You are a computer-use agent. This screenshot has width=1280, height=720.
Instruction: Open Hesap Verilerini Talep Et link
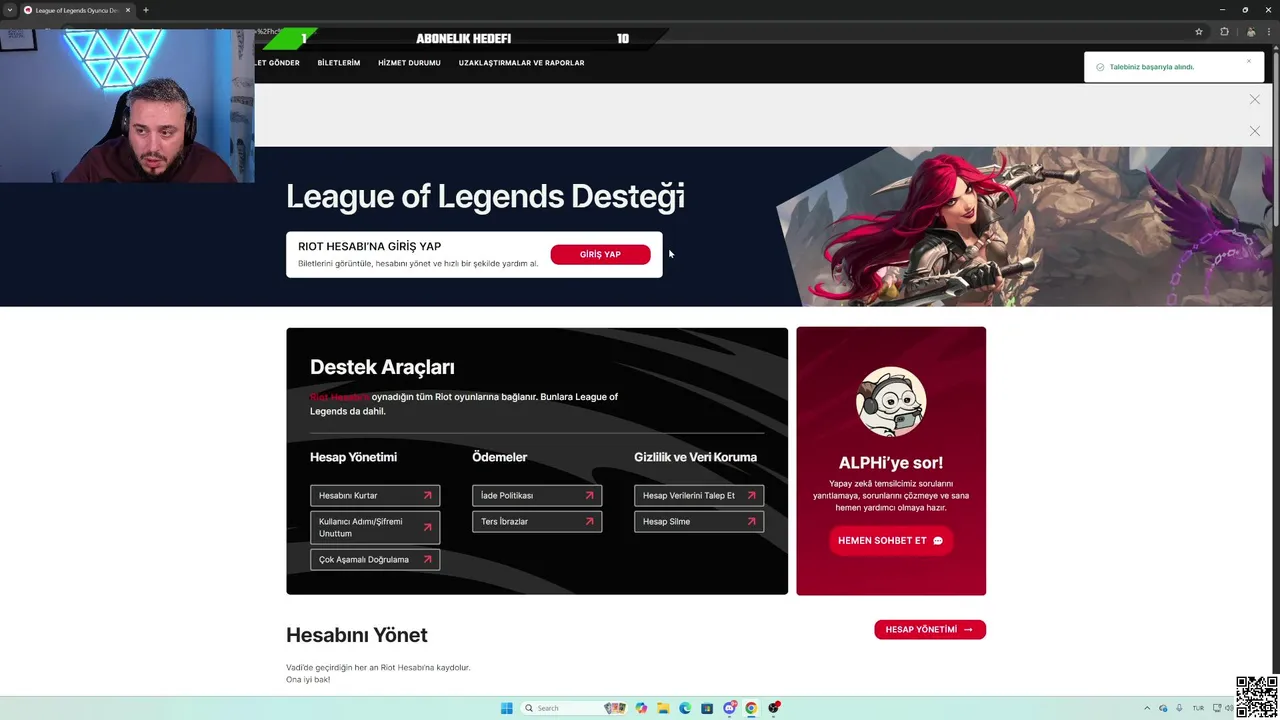point(699,495)
